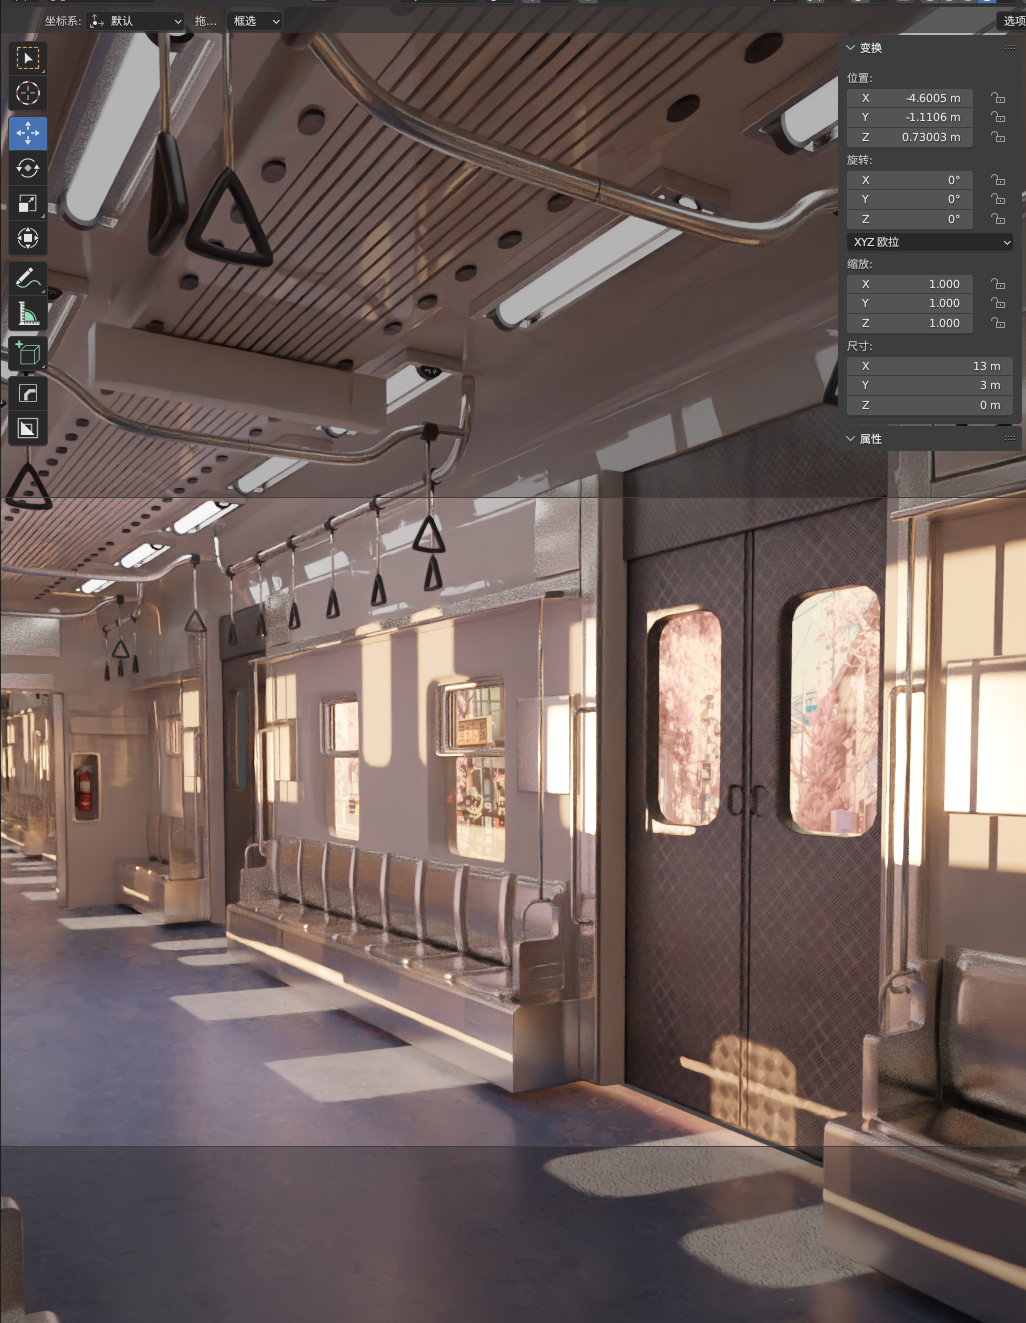1026x1323 pixels.
Task: Open the XYZ 欧拉 rotation mode dropdown
Action: pyautogui.click(x=930, y=242)
